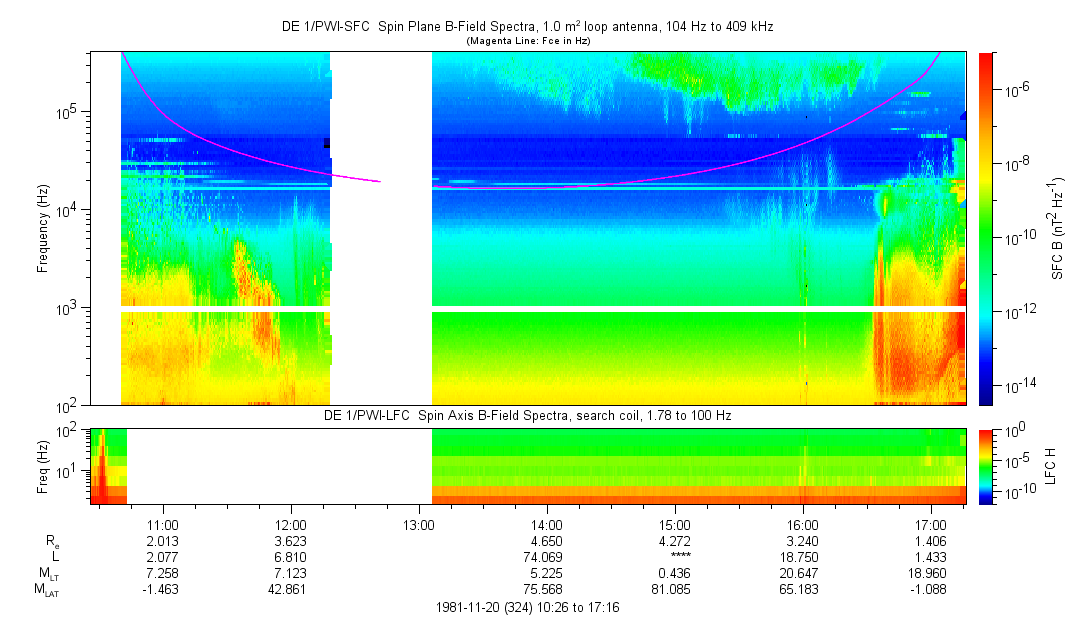Select the 11:00 time axis label
This screenshot has width=1083, height=620.
(x=163, y=524)
